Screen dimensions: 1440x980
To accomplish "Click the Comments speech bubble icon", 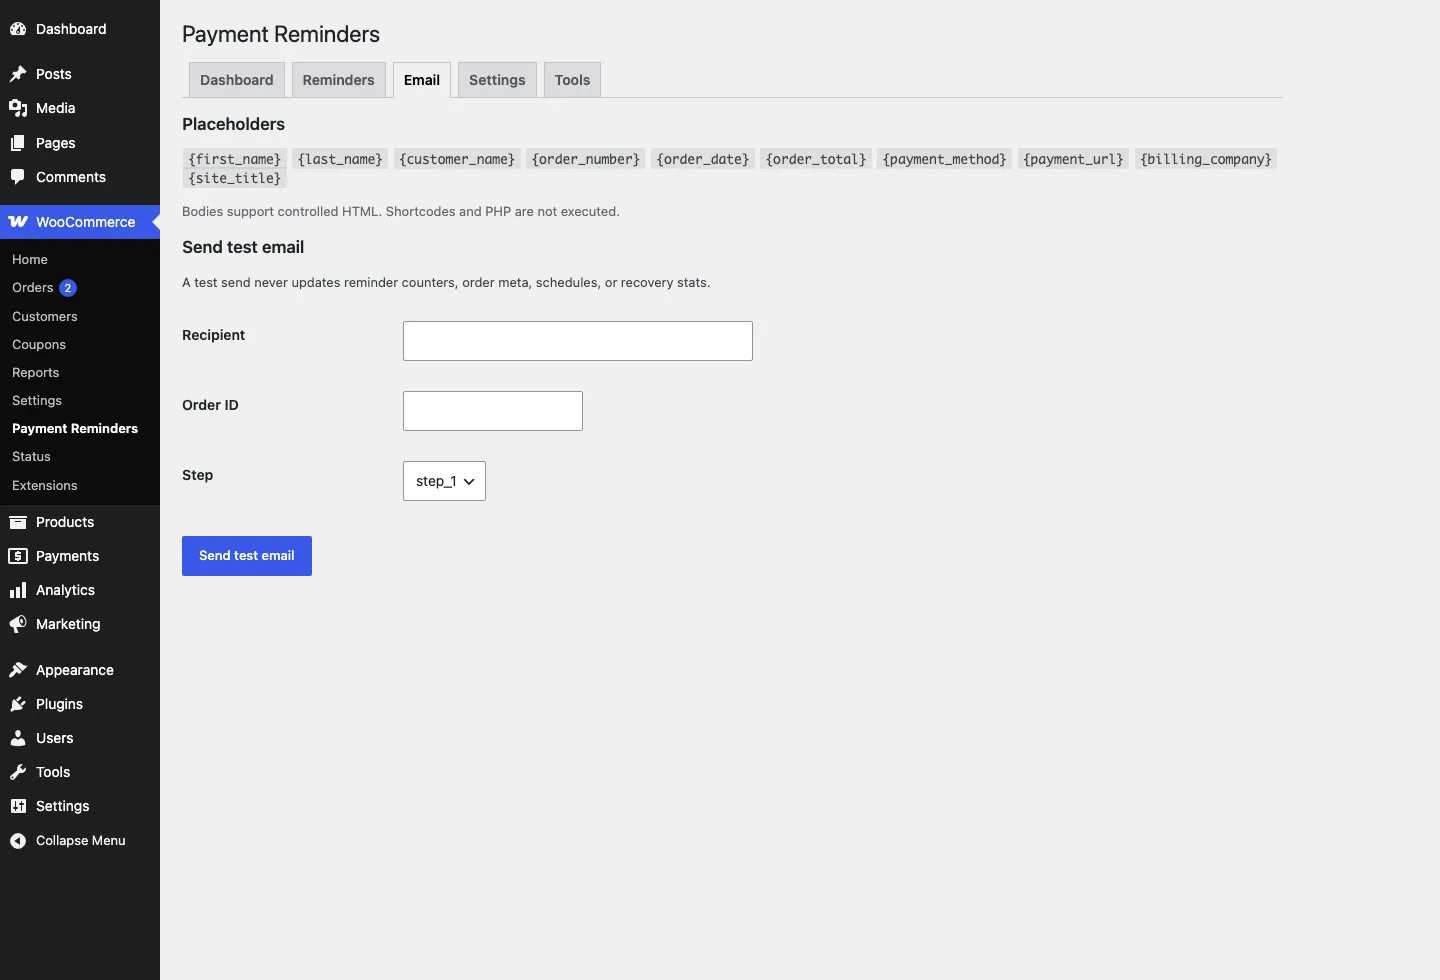I will (x=18, y=177).
